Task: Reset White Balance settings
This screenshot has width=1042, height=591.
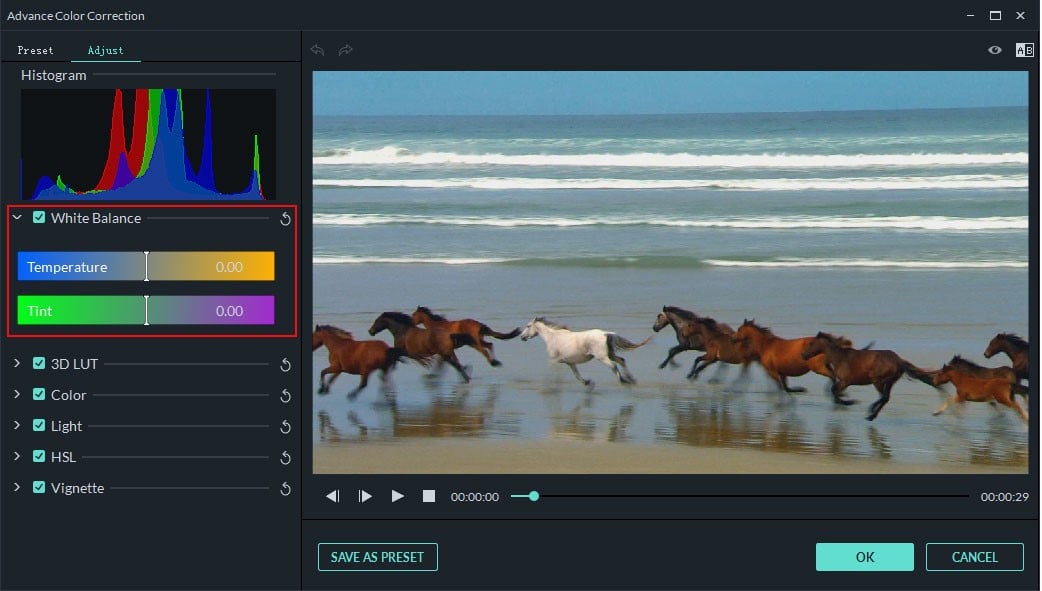Action: pyautogui.click(x=285, y=219)
